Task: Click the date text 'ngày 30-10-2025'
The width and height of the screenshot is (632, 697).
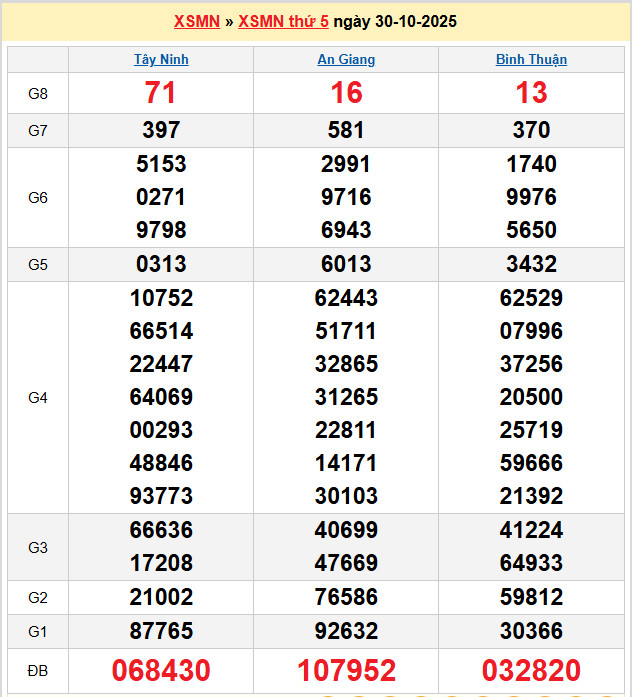Action: [395, 21]
